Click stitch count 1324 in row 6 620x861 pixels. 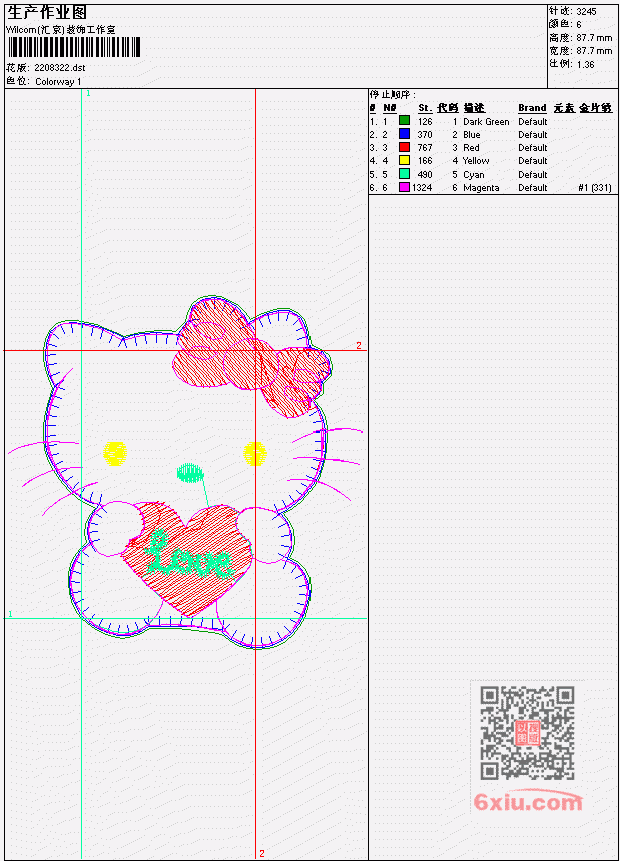(x=422, y=188)
